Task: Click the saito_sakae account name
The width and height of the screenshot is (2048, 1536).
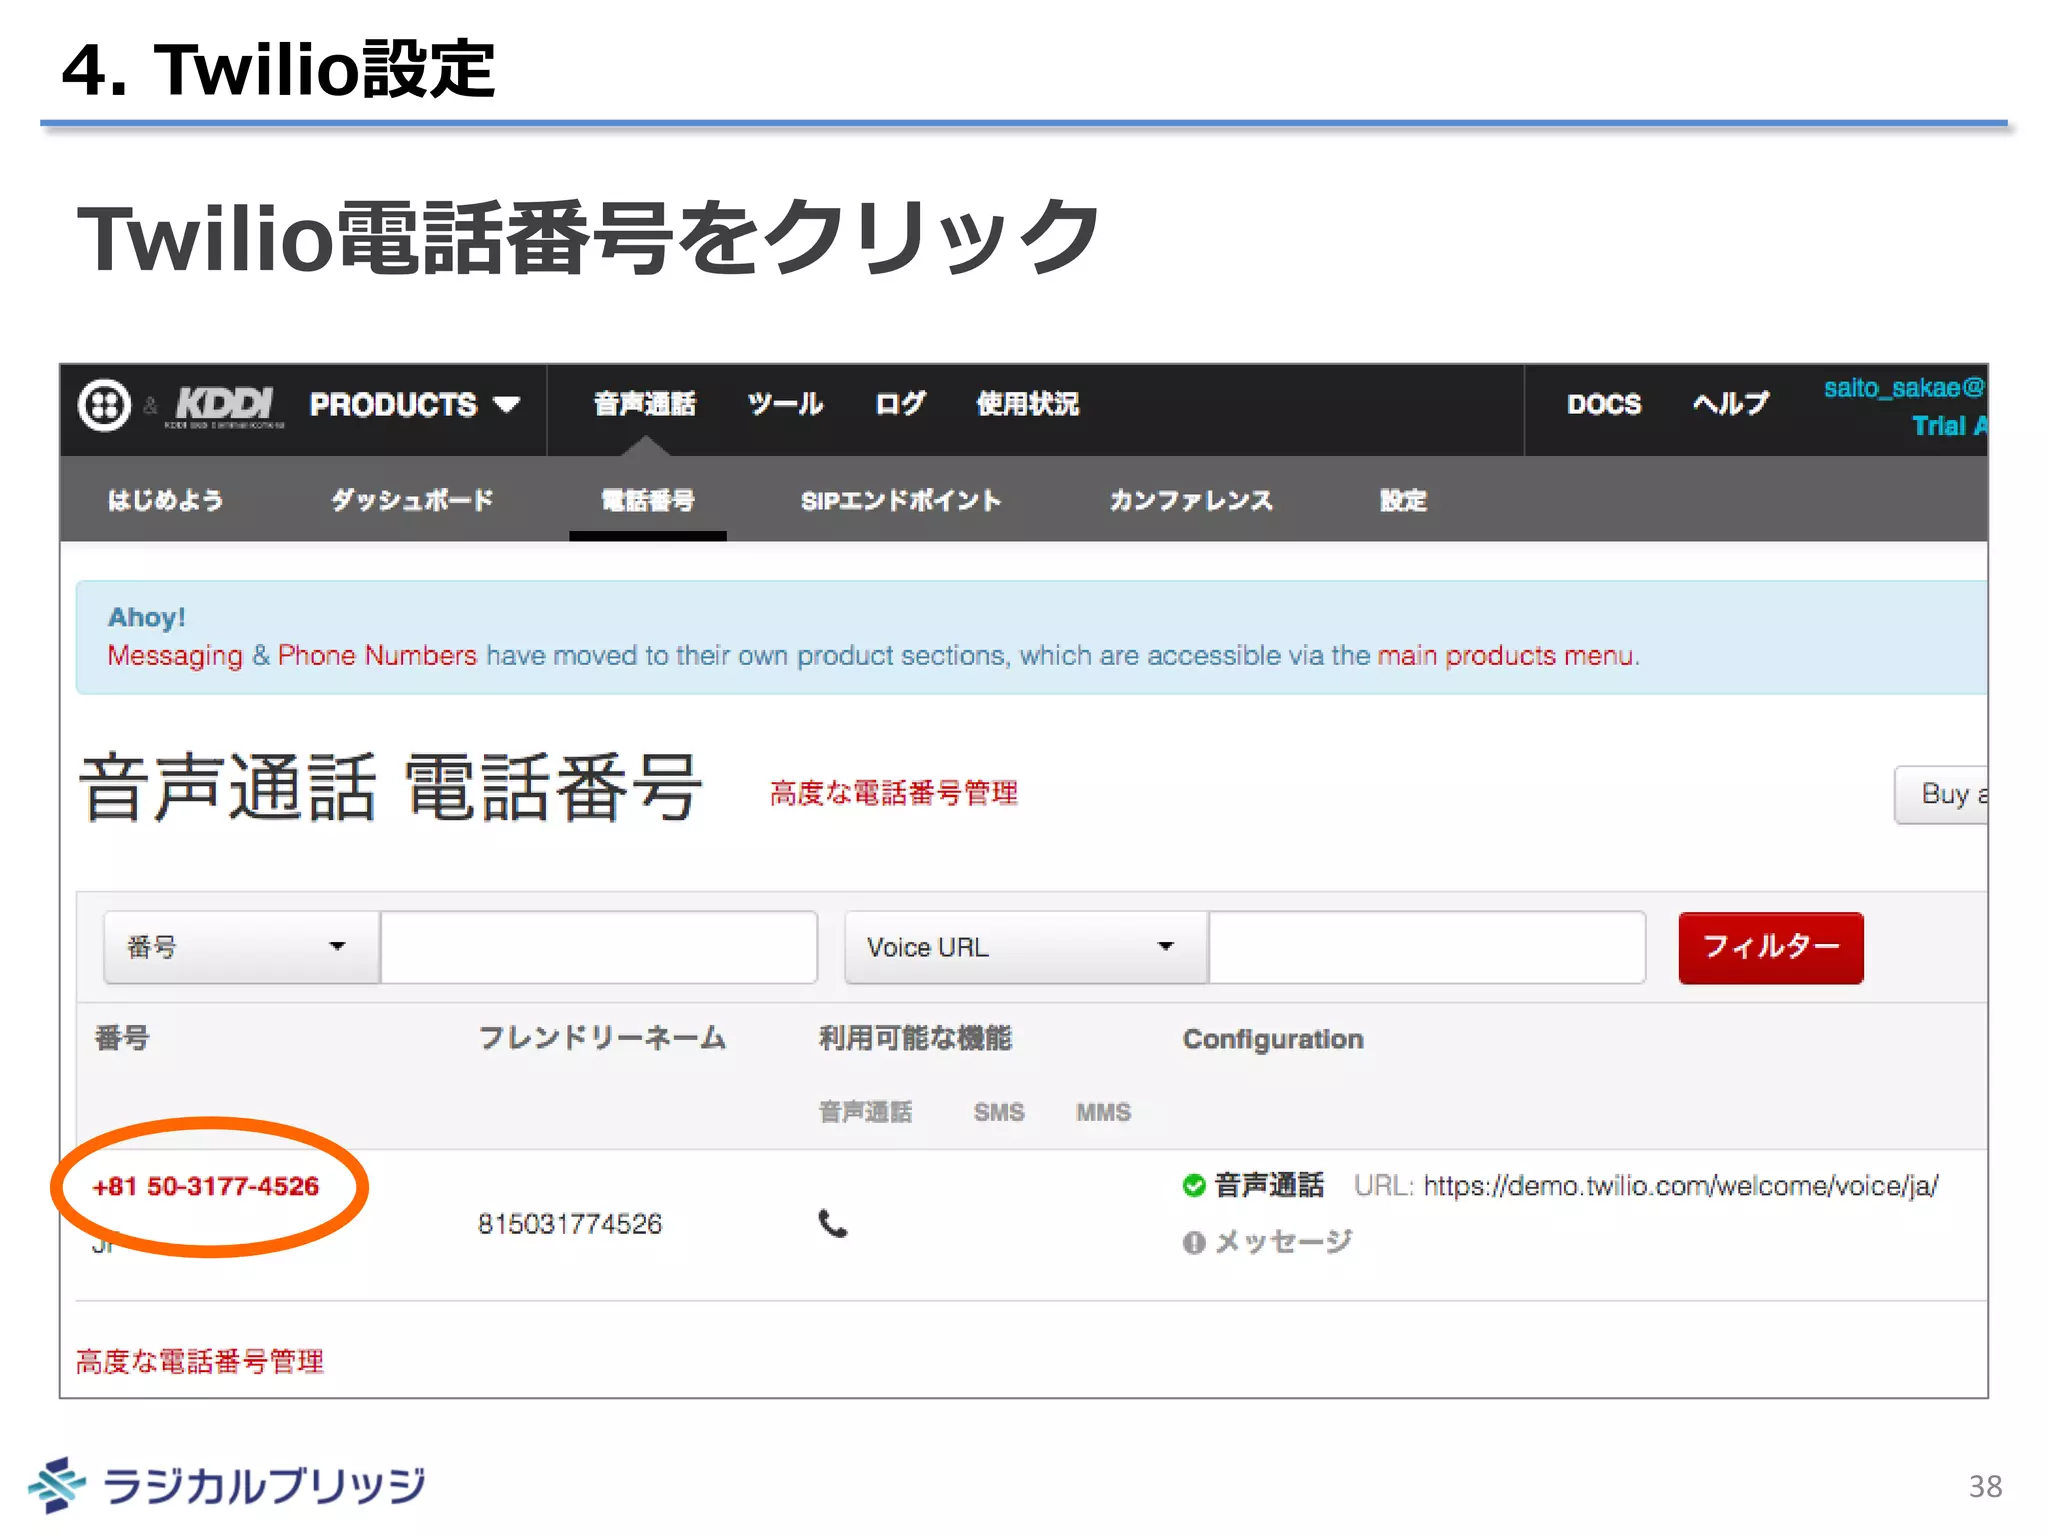Action: tap(1904, 388)
